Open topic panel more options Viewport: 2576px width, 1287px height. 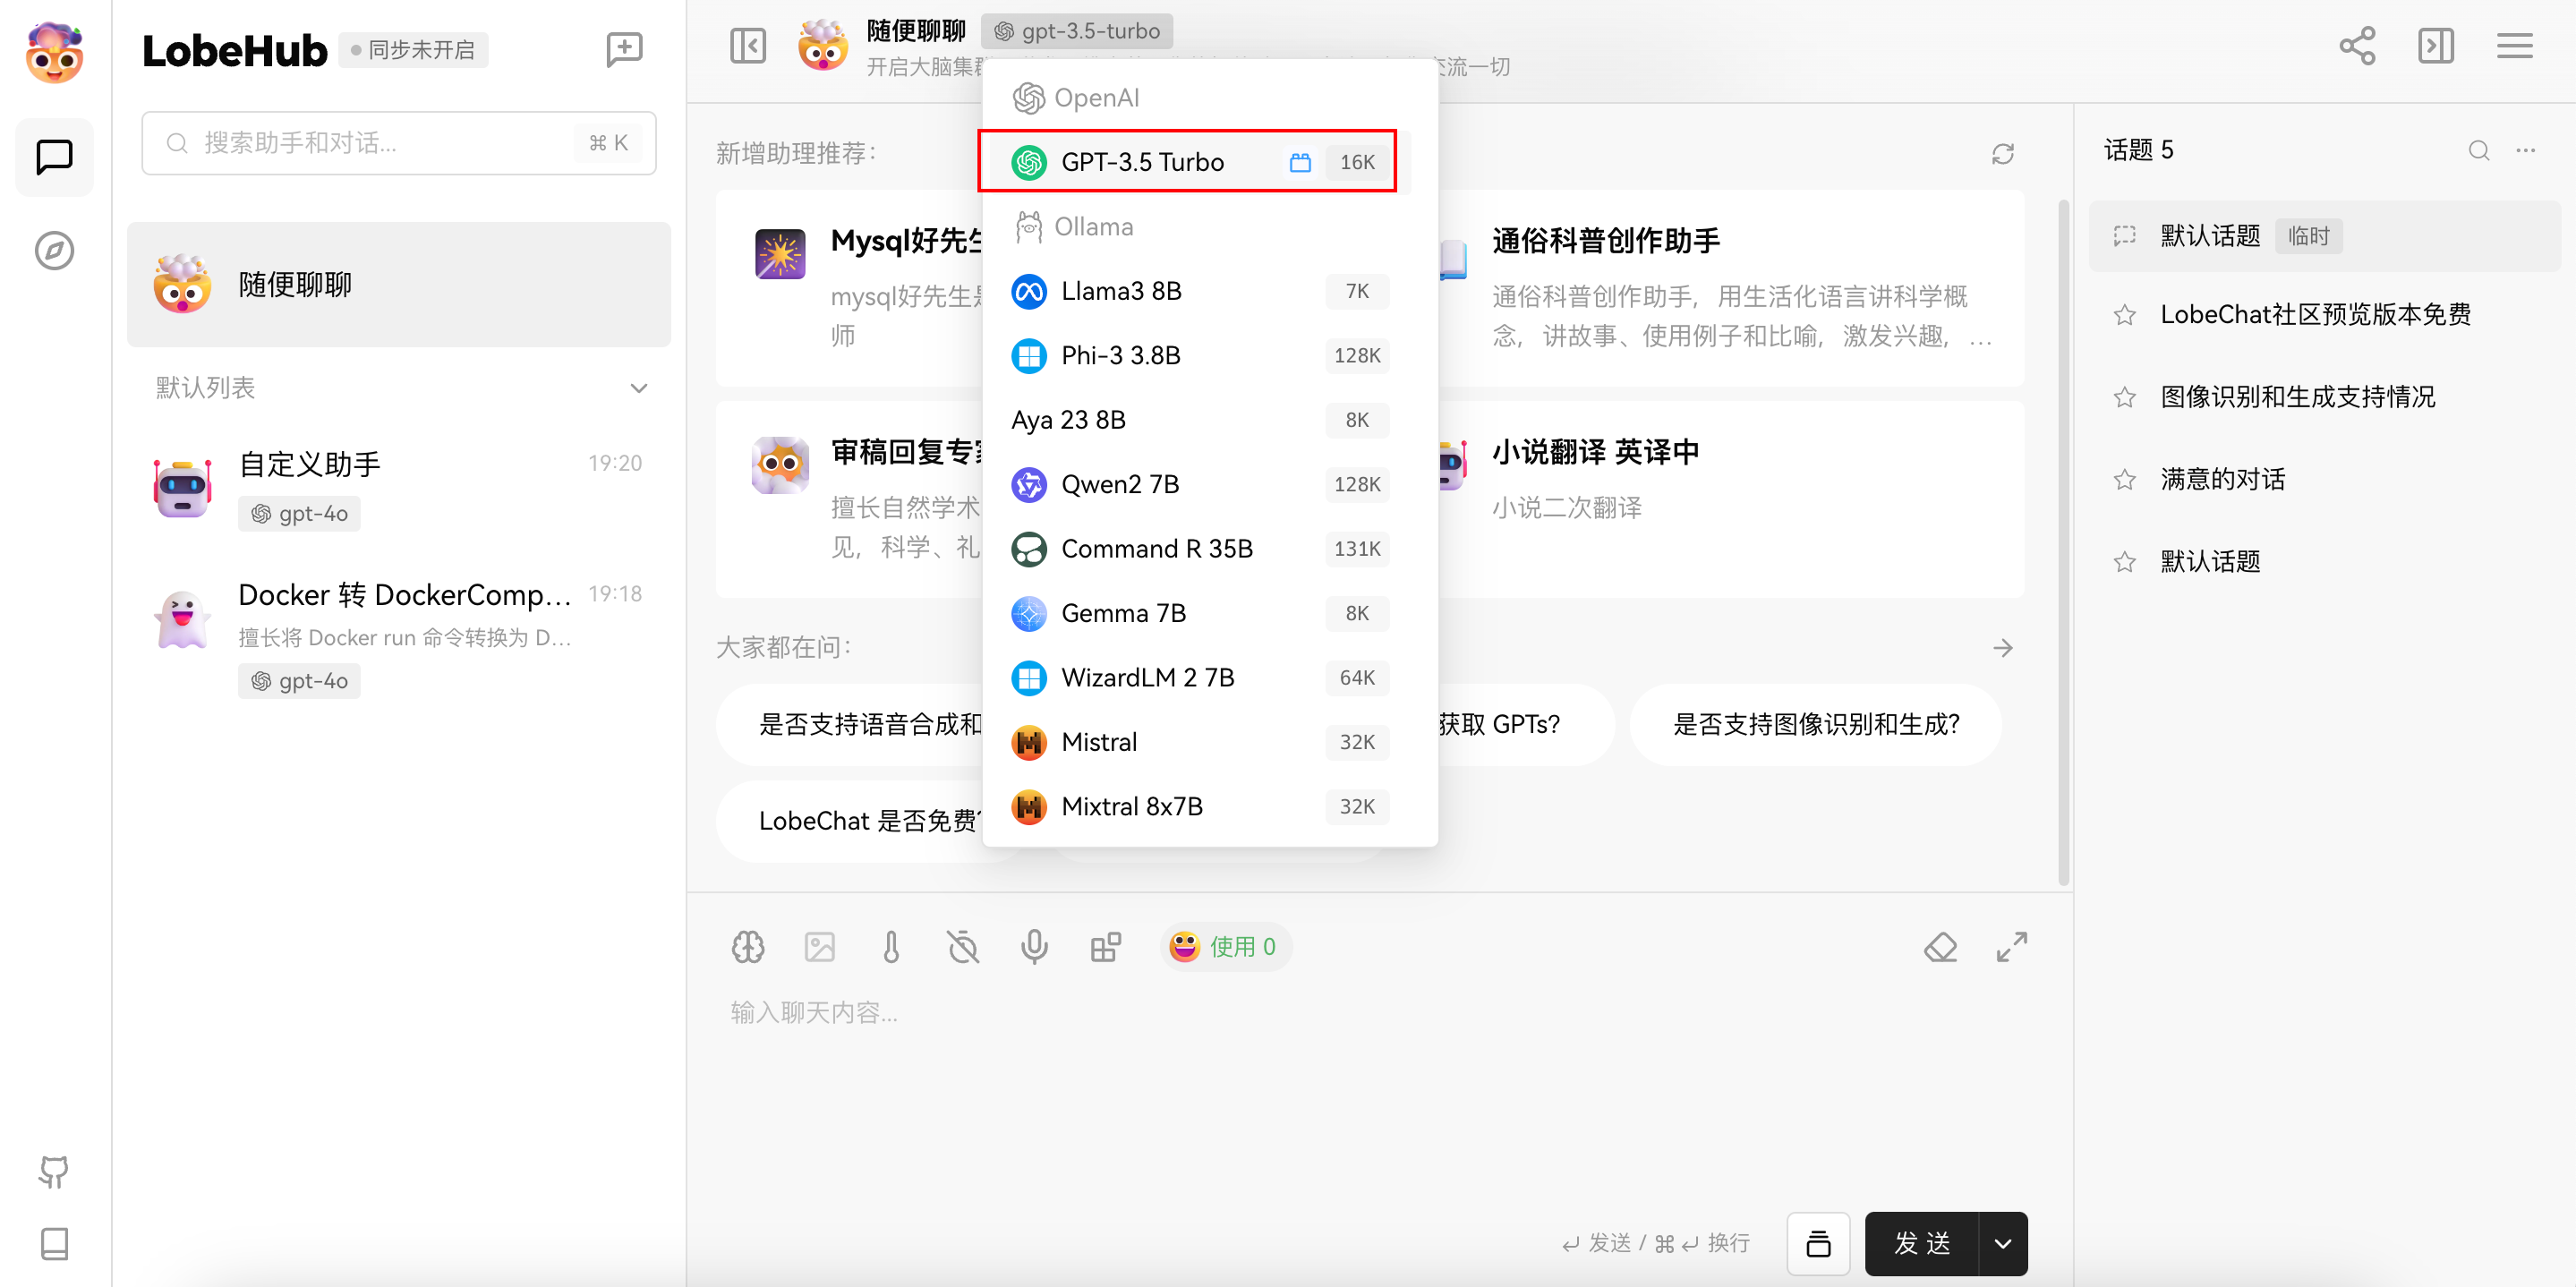tap(2525, 151)
